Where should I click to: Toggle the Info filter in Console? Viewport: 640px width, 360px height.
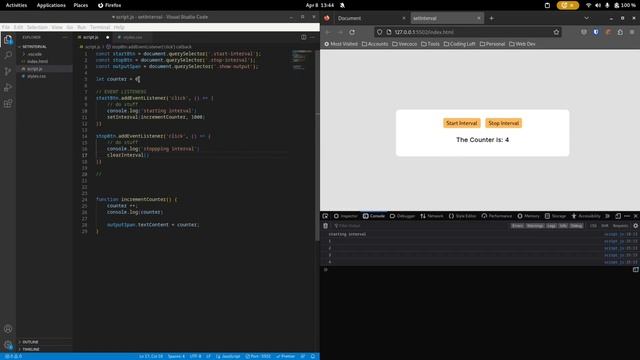click(x=563, y=226)
